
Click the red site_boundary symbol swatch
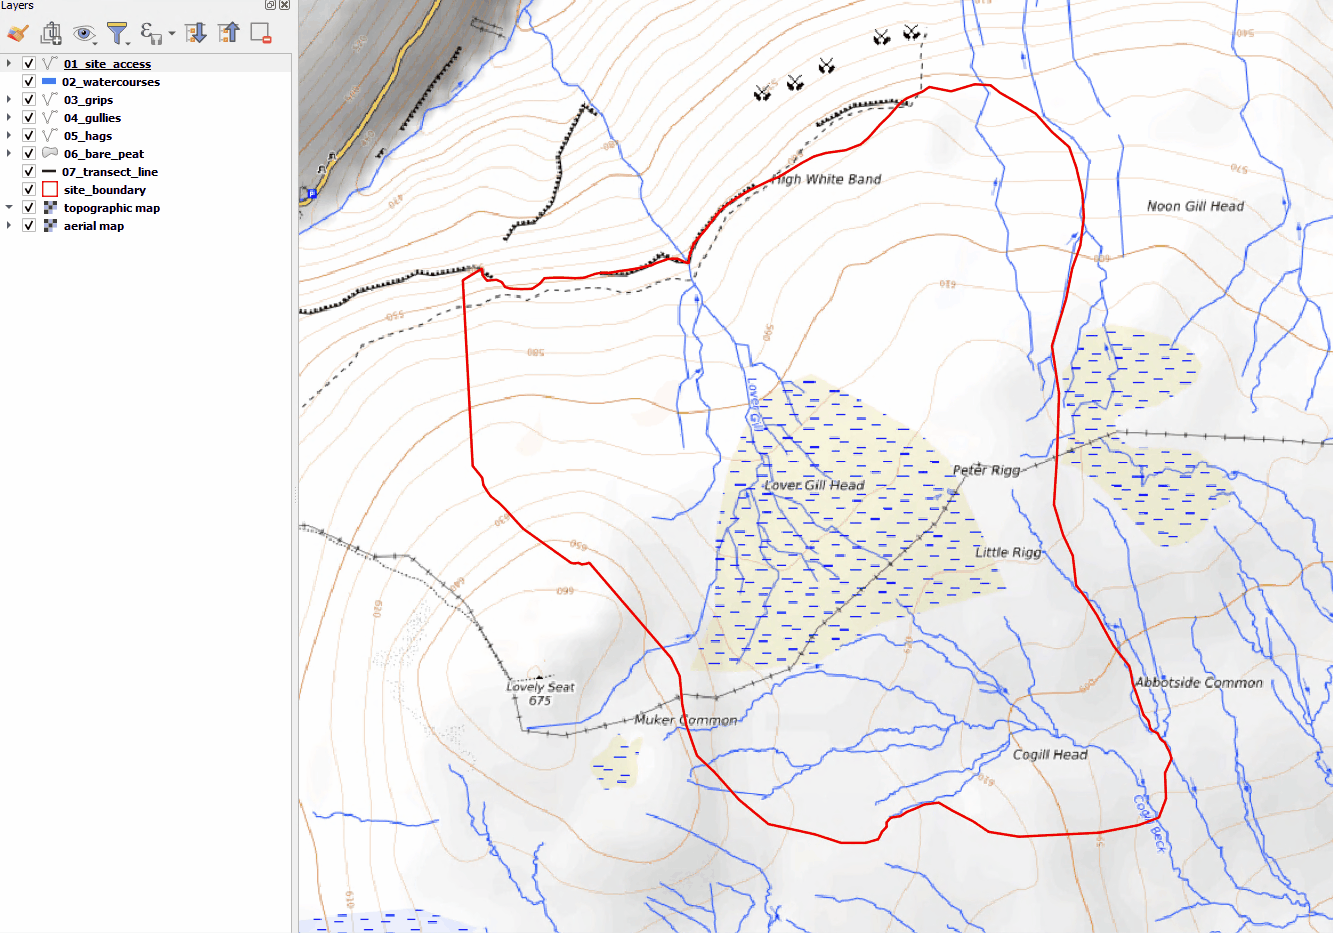(50, 190)
